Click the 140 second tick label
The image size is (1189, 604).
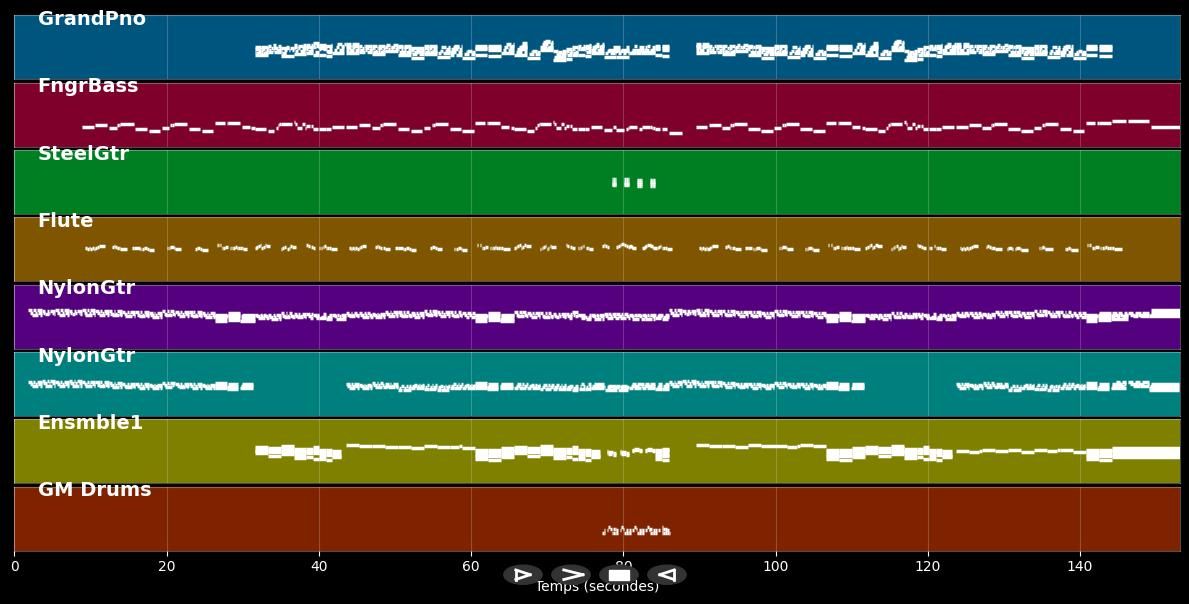pyautogui.click(x=1080, y=567)
